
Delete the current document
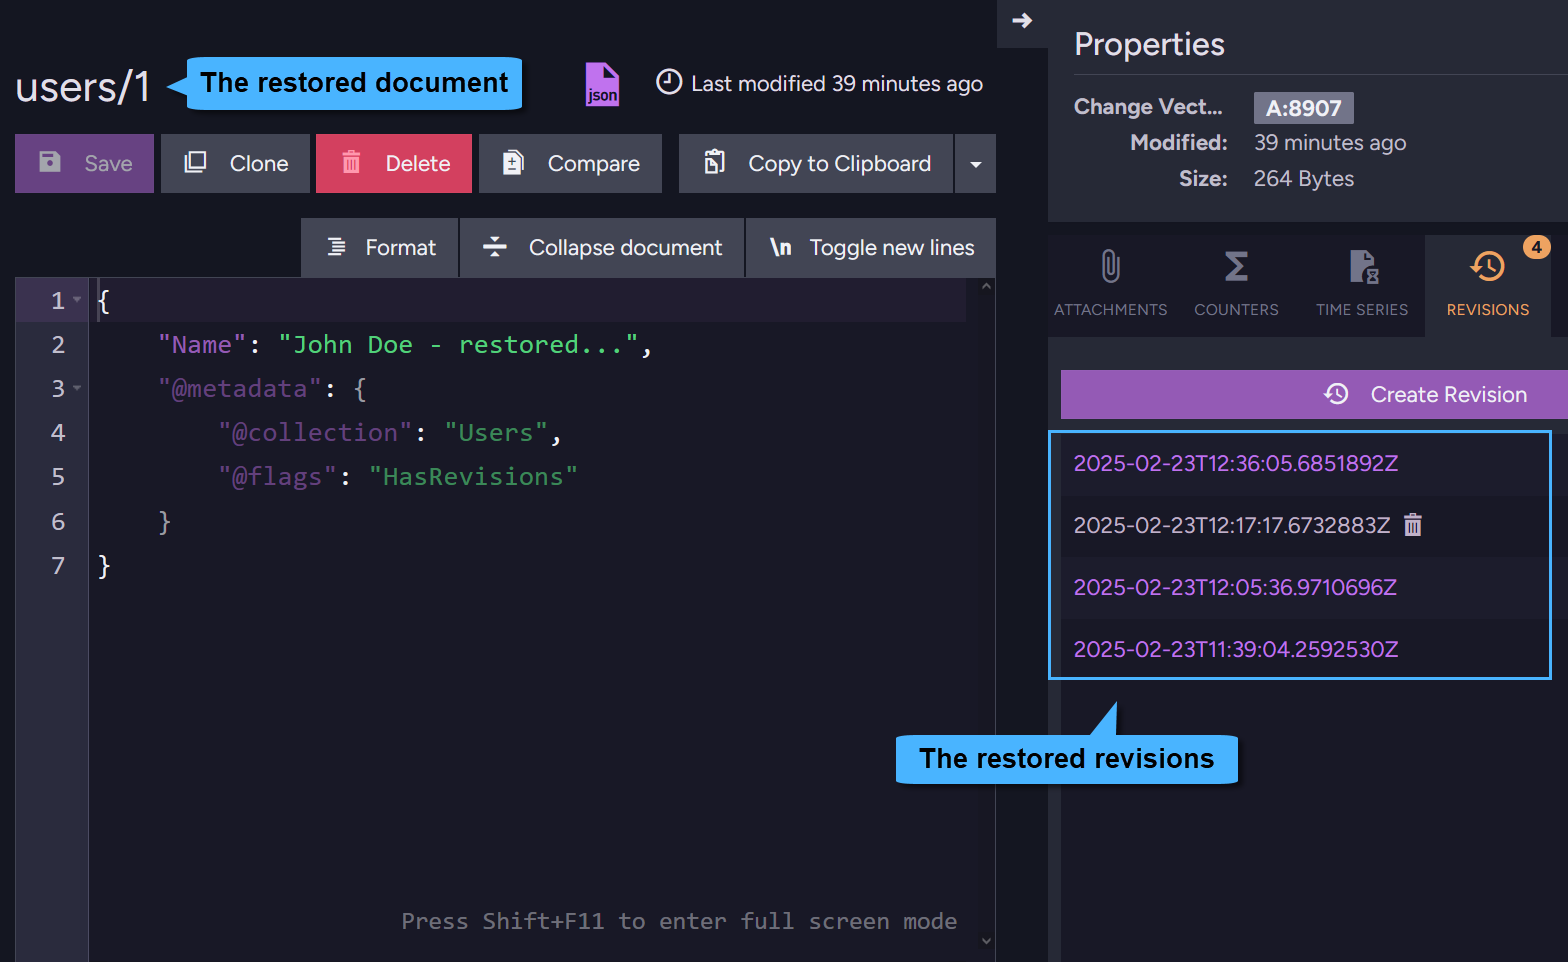[x=394, y=163]
